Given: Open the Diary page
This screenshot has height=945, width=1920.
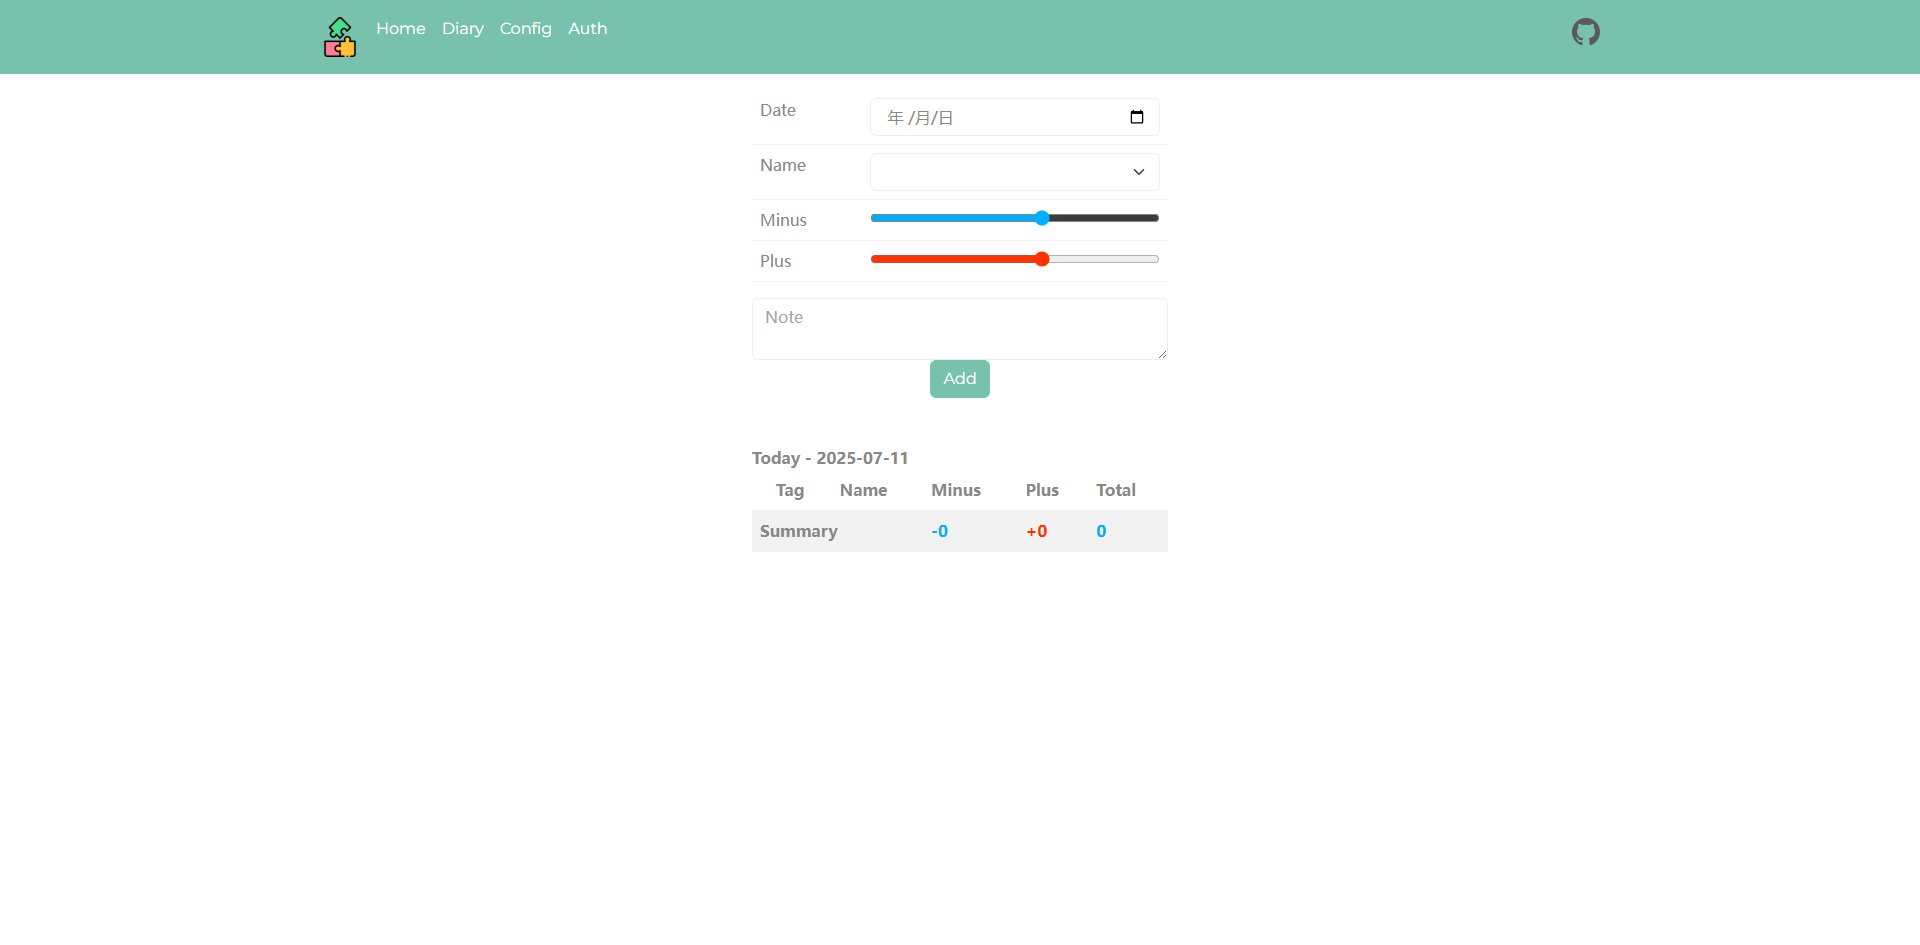Looking at the screenshot, I should pyautogui.click(x=463, y=29).
